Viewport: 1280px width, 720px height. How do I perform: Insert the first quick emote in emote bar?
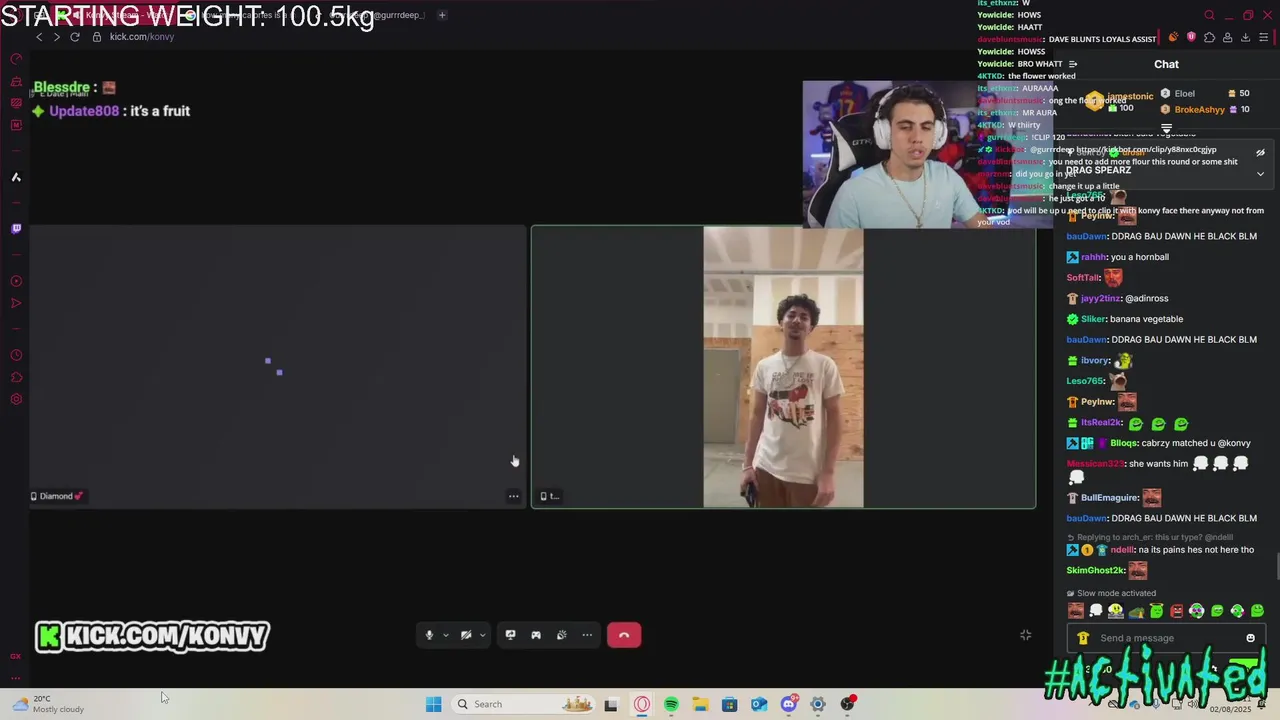(1075, 611)
